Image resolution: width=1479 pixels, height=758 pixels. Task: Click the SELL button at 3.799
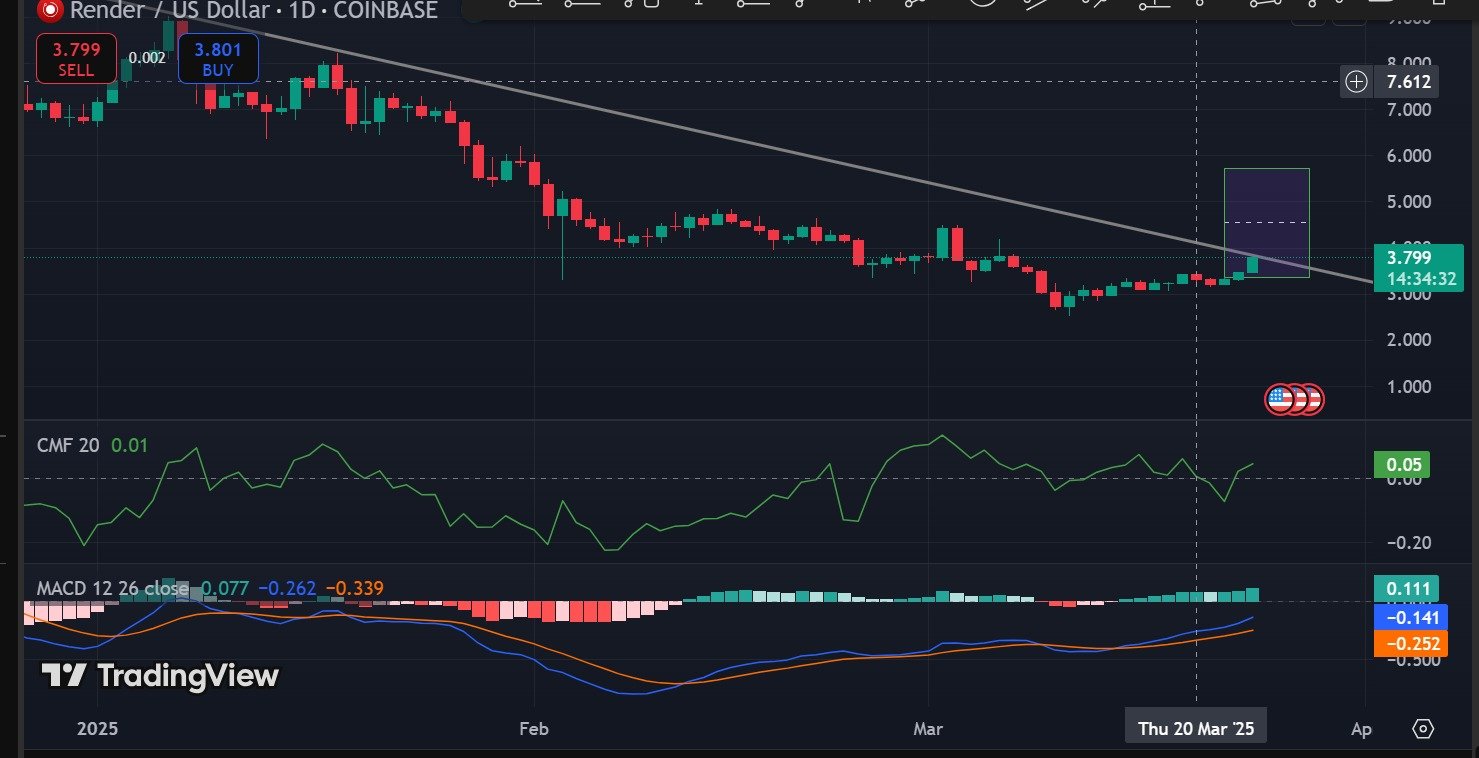(76, 58)
